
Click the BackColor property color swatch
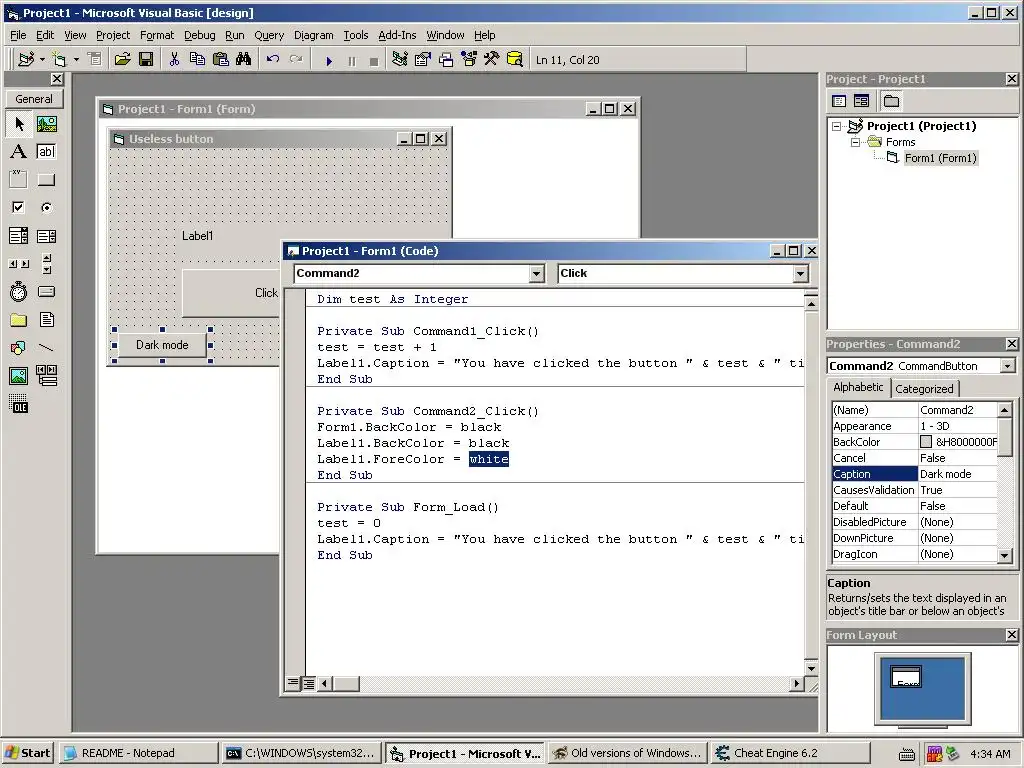click(x=925, y=442)
